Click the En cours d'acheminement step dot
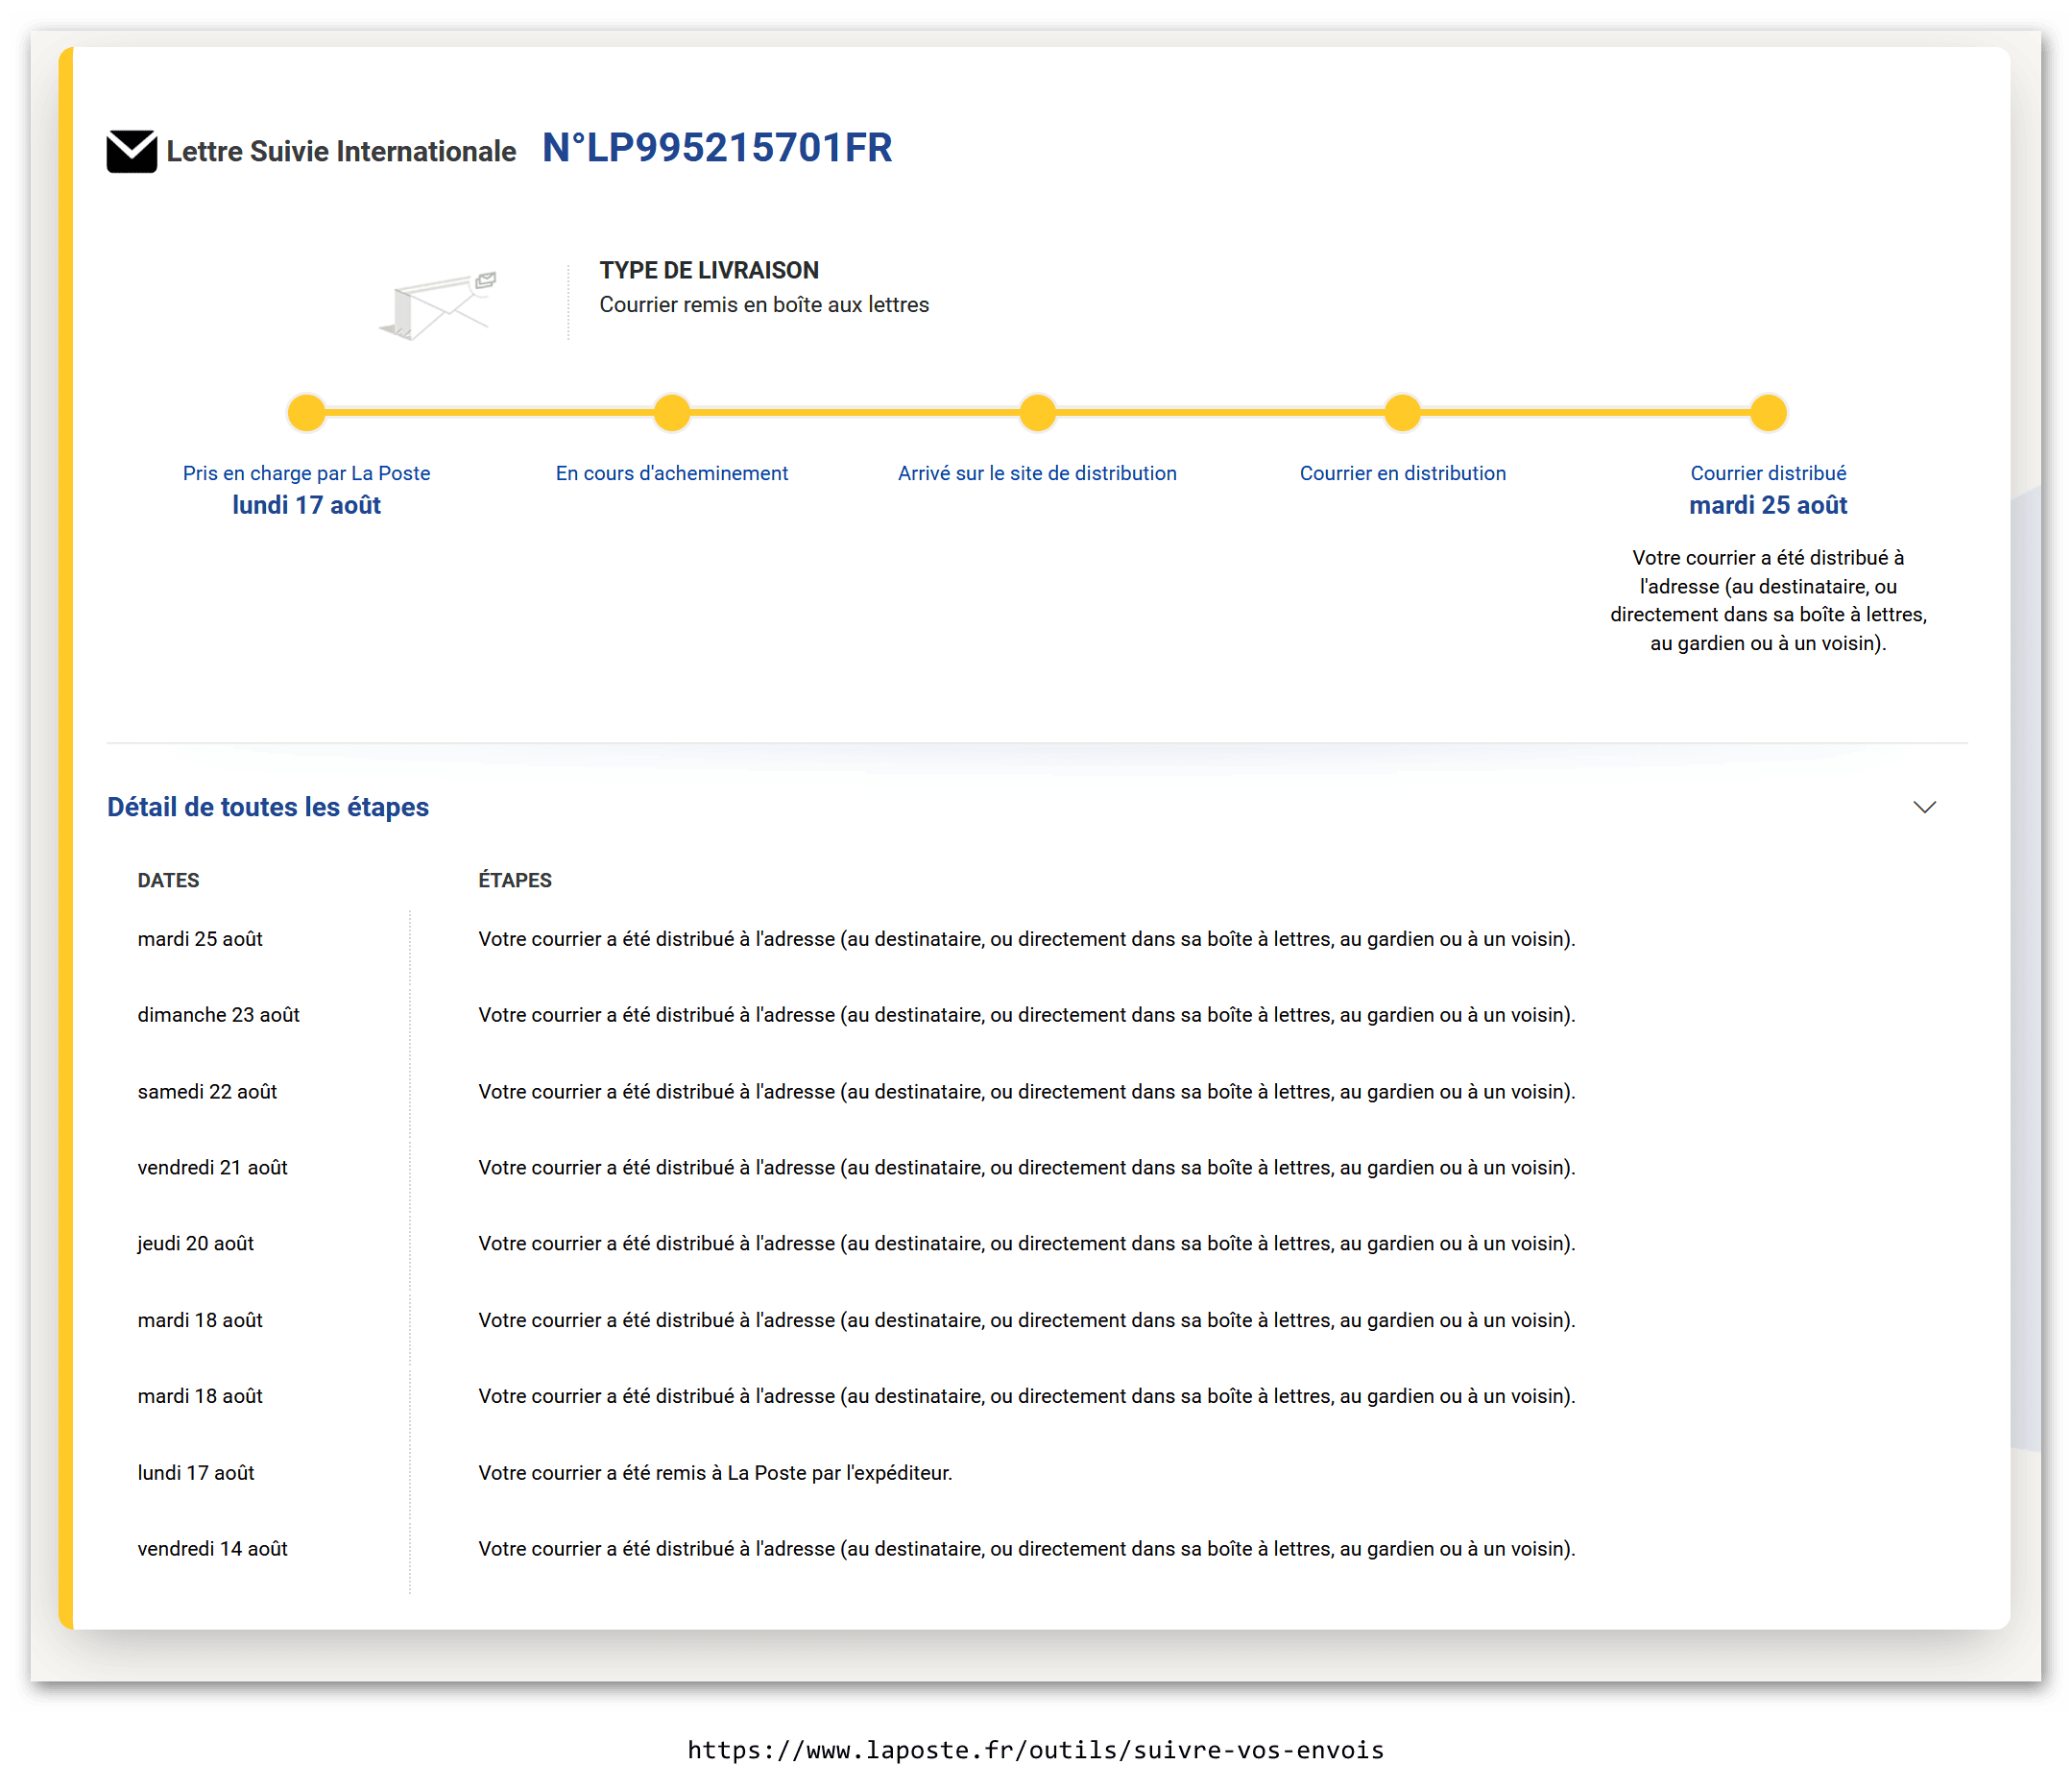This screenshot has height=1789, width=2072. tap(672, 412)
